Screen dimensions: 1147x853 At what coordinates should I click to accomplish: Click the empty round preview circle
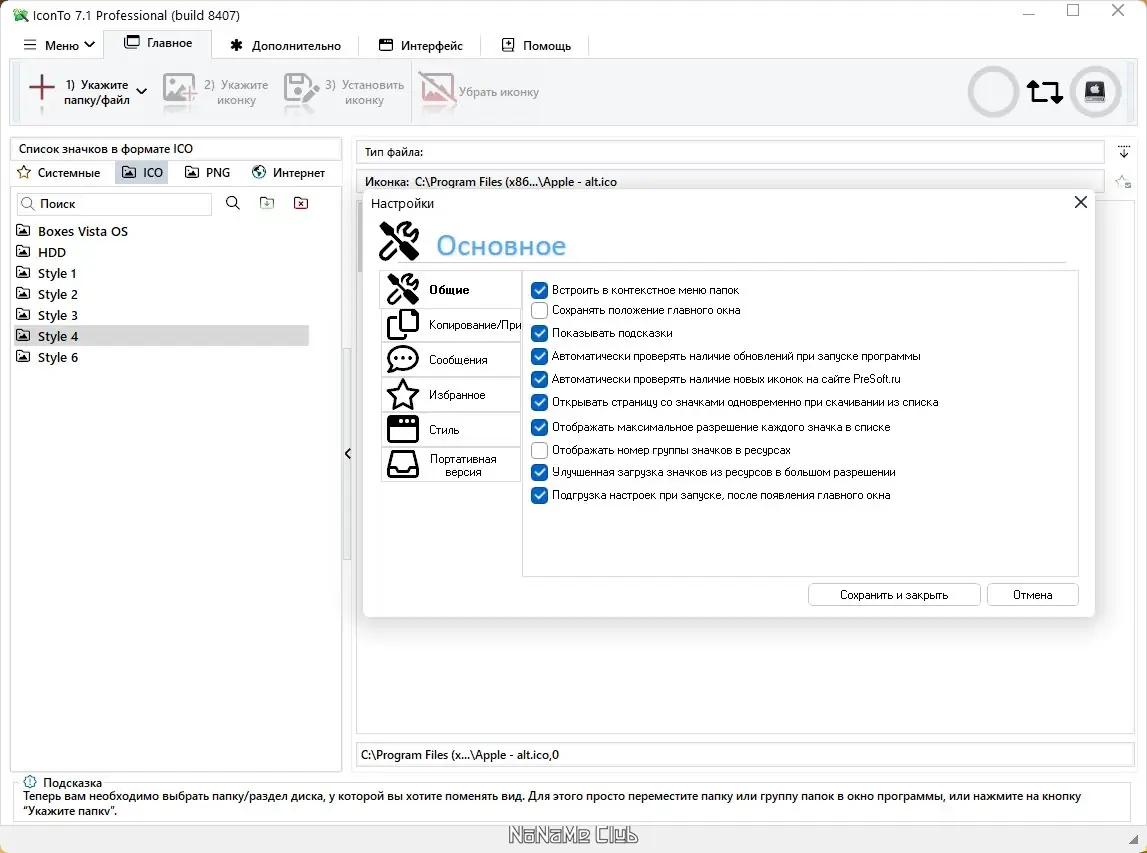click(x=993, y=92)
